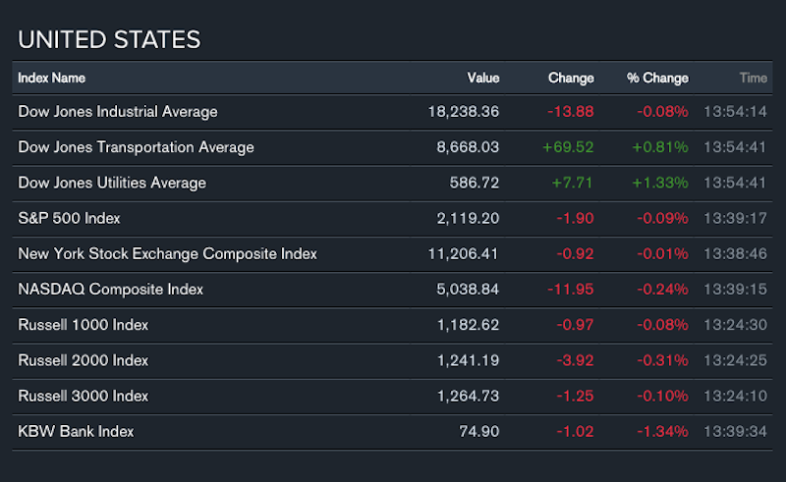This screenshot has width=786, height=482.
Task: Sort by the Value column header
Action: pyautogui.click(x=483, y=78)
